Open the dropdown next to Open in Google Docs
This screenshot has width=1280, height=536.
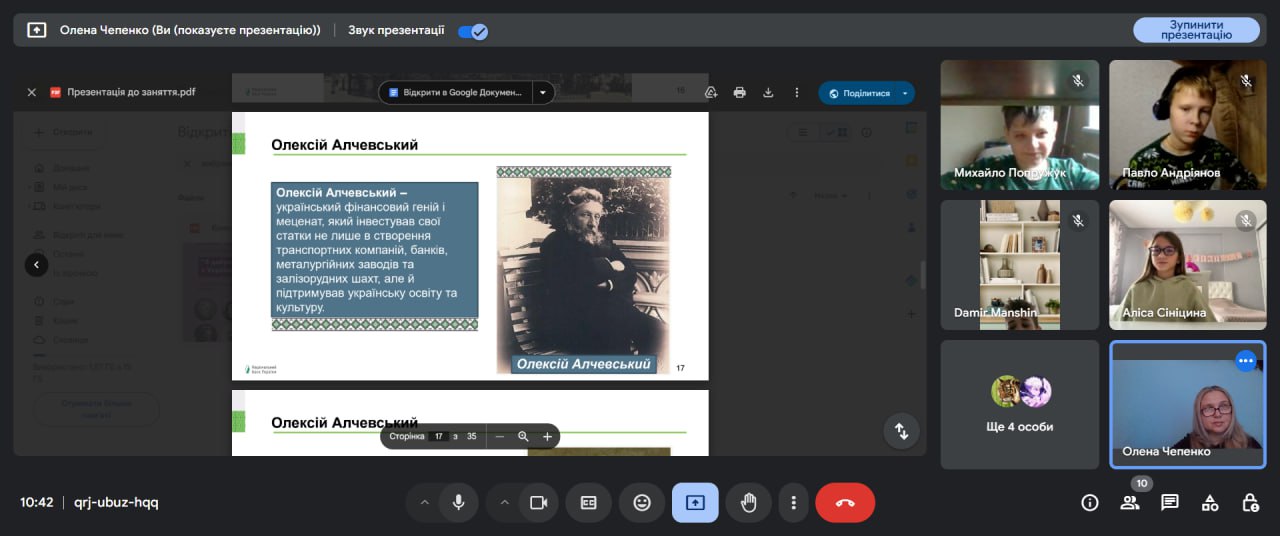(543, 93)
